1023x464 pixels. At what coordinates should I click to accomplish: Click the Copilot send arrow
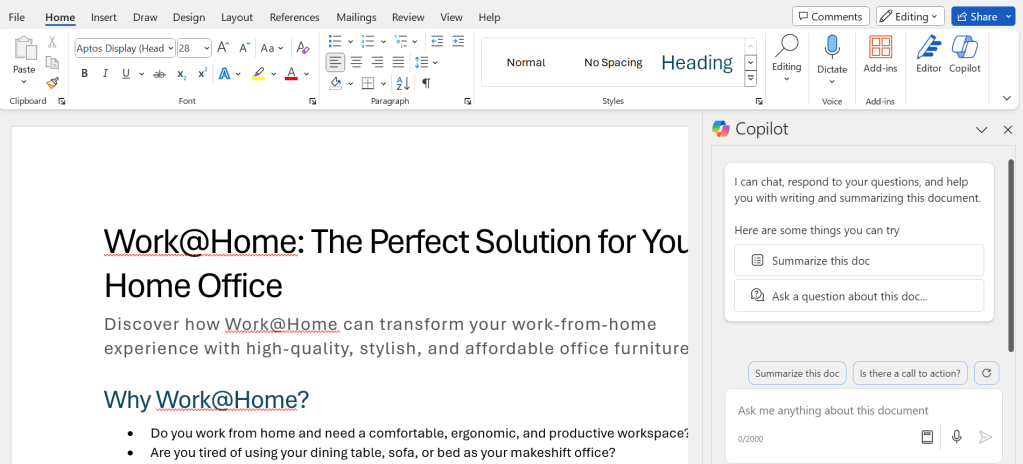tap(985, 437)
